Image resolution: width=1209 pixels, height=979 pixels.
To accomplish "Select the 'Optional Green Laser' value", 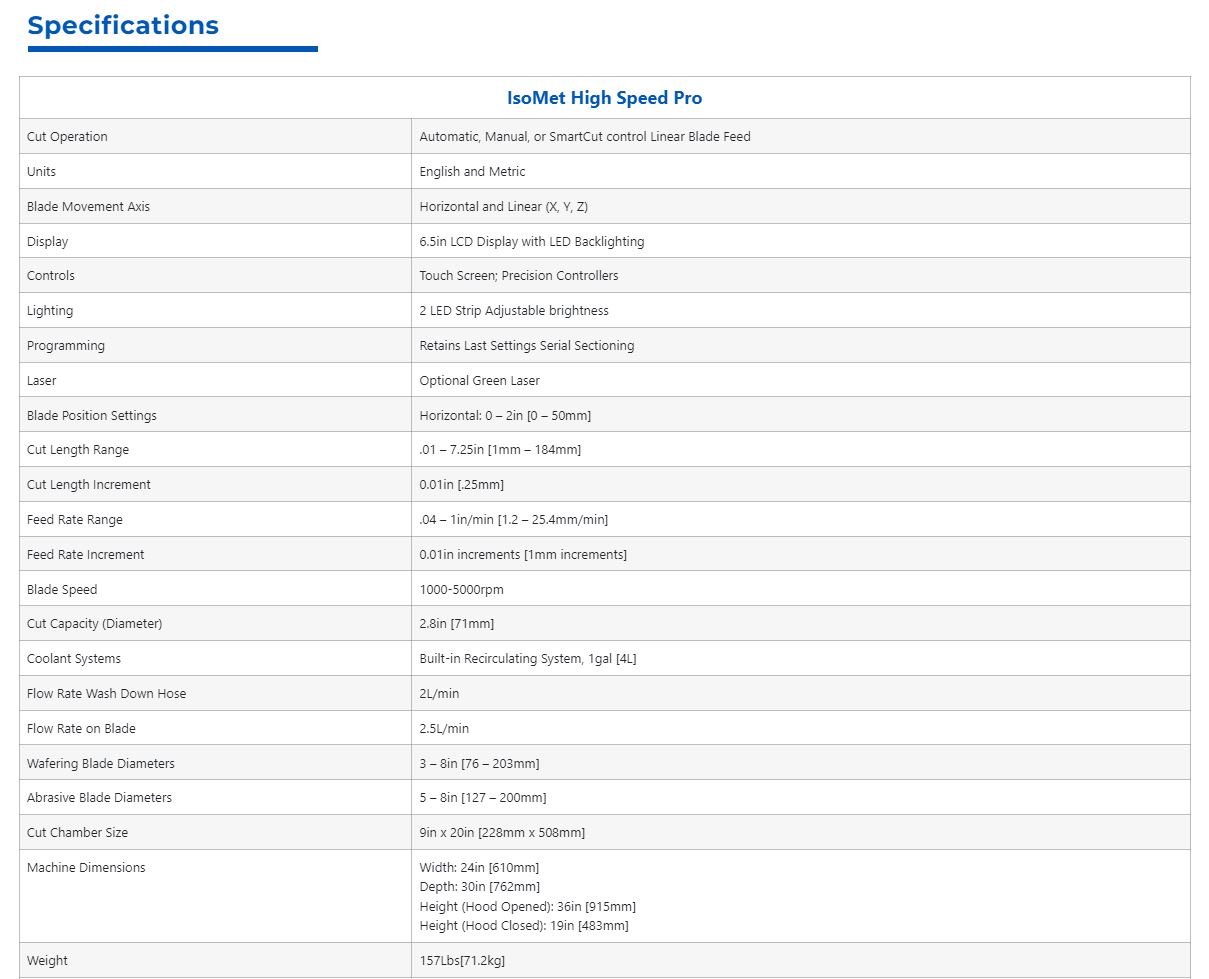I will (480, 381).
